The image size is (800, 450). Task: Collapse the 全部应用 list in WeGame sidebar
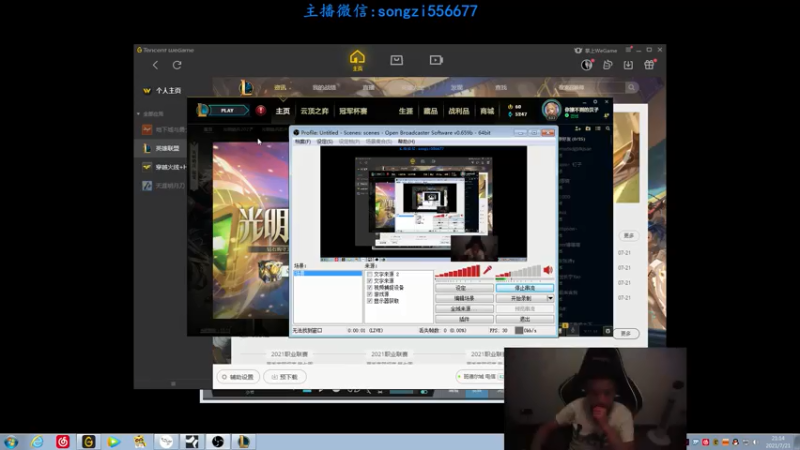coord(138,114)
